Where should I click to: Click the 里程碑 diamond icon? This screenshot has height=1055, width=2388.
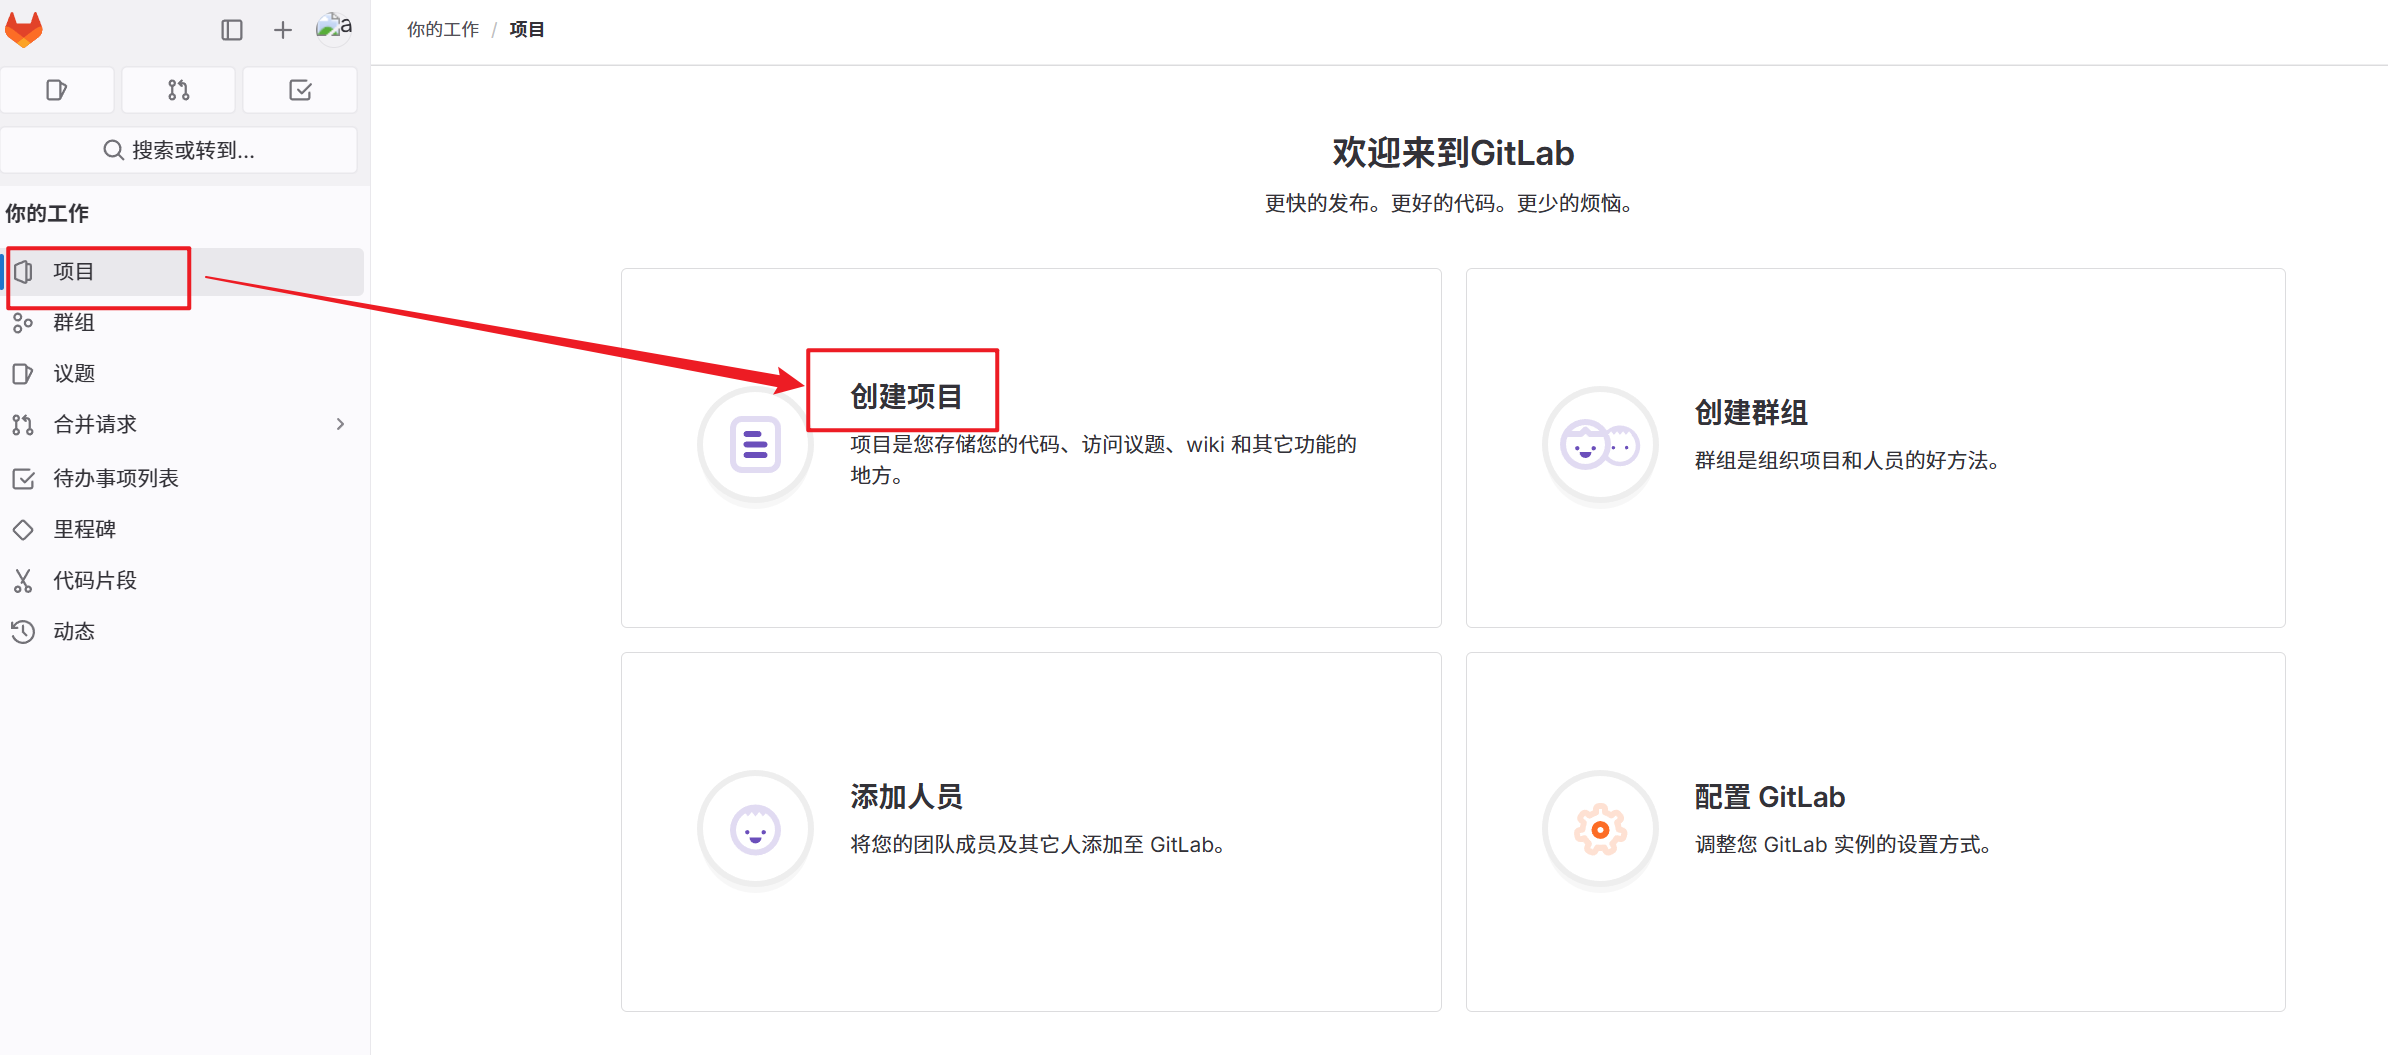pos(23,530)
